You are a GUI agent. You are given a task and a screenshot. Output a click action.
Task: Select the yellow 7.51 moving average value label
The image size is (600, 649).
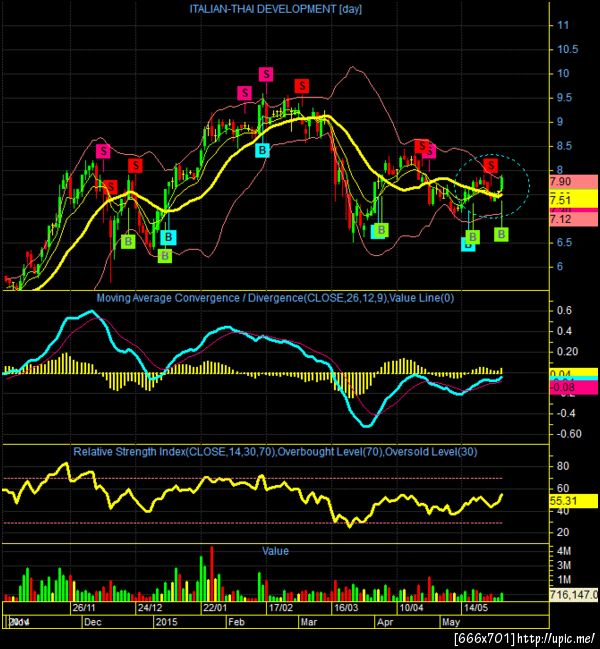click(574, 200)
